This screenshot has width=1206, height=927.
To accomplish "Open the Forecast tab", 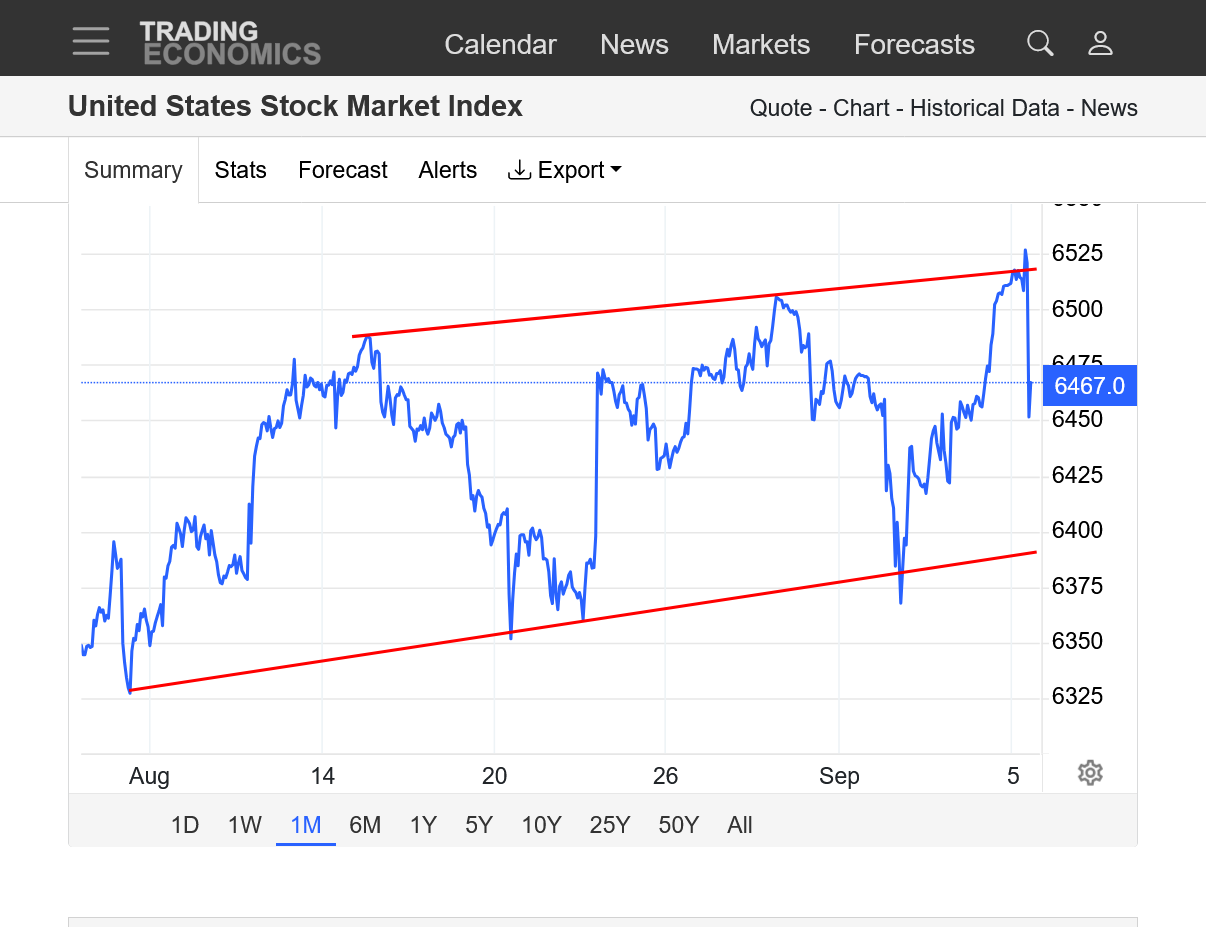I will click(343, 170).
